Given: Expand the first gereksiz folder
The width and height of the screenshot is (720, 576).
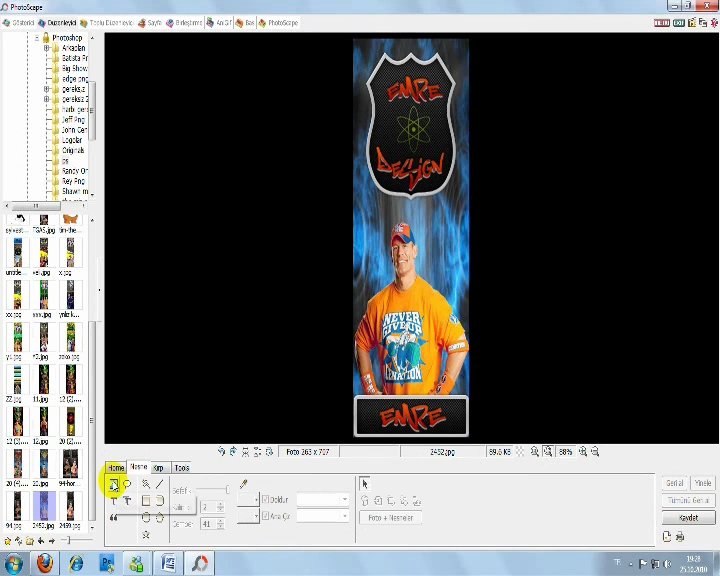Looking at the screenshot, I should pyautogui.click(x=46, y=89).
